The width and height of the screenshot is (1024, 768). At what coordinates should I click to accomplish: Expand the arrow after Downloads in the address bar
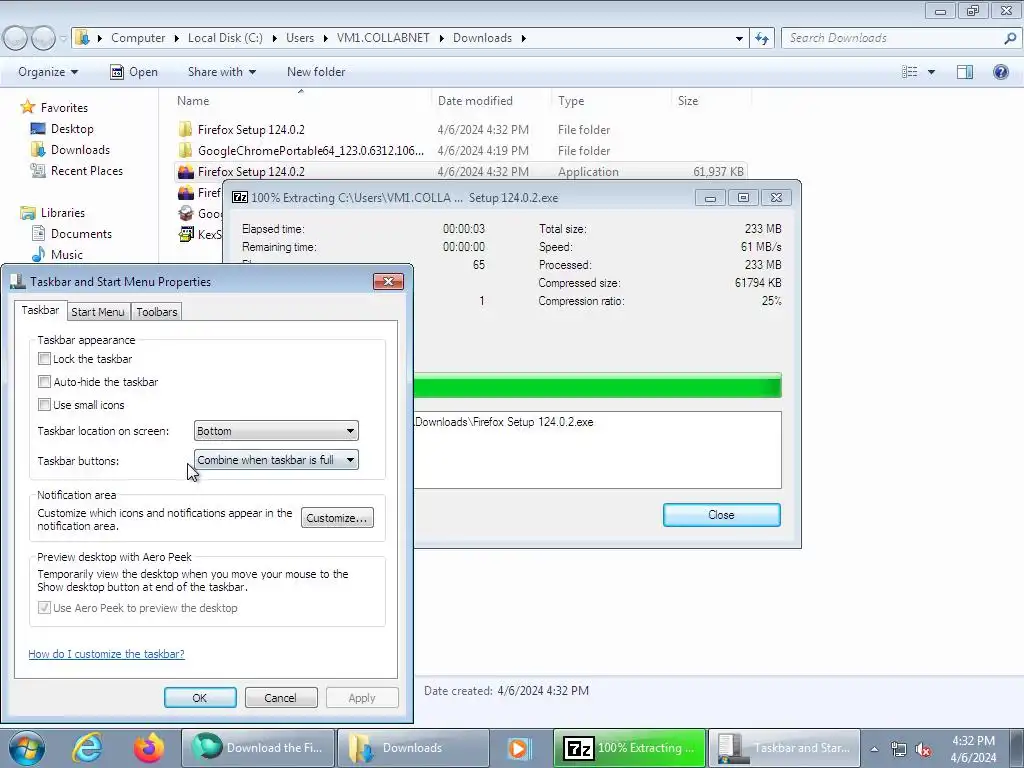pyautogui.click(x=524, y=38)
